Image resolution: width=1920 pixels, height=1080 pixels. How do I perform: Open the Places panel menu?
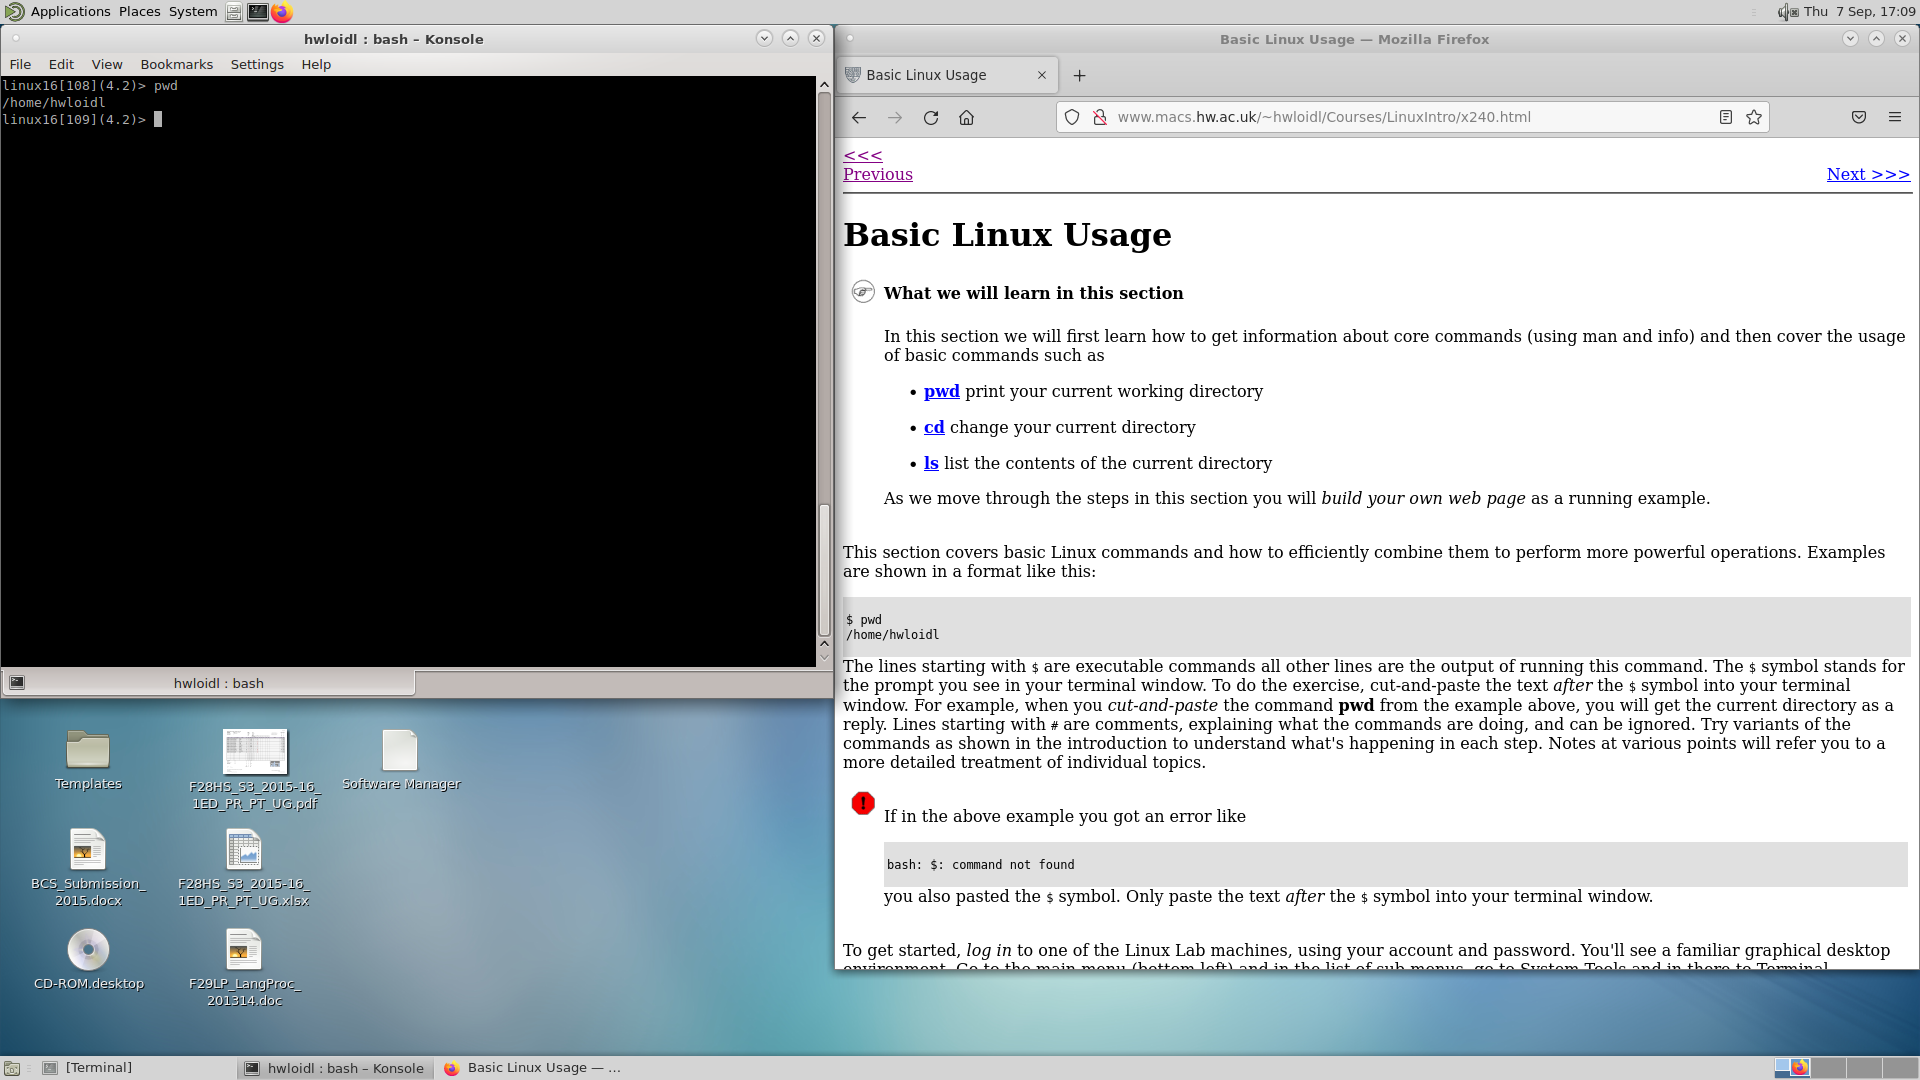click(x=139, y=11)
